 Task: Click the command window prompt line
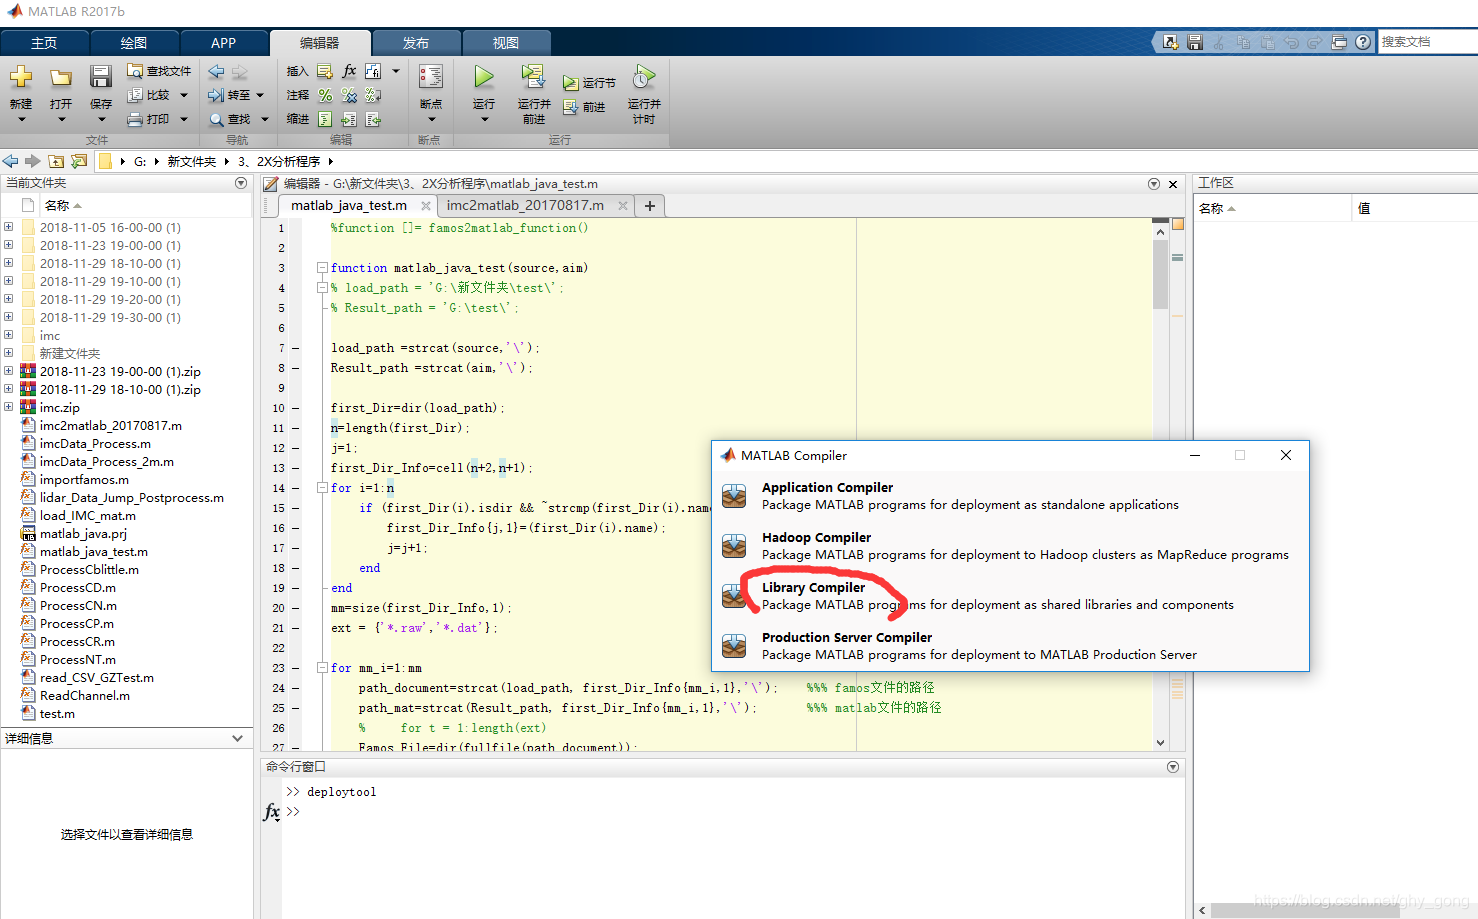pos(735,812)
